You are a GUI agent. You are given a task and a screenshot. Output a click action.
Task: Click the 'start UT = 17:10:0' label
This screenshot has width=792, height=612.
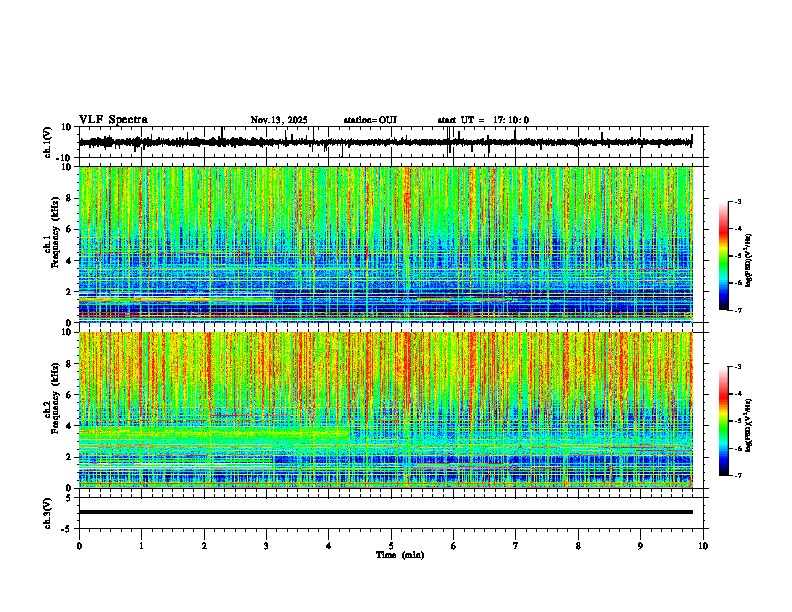coord(483,120)
